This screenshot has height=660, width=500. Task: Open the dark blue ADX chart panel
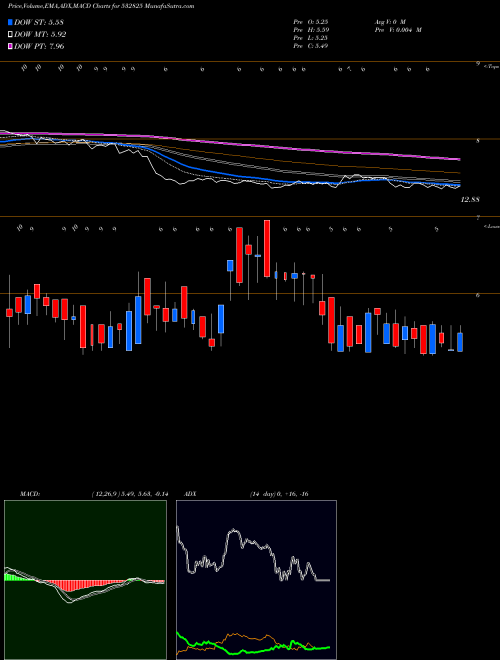(x=256, y=580)
